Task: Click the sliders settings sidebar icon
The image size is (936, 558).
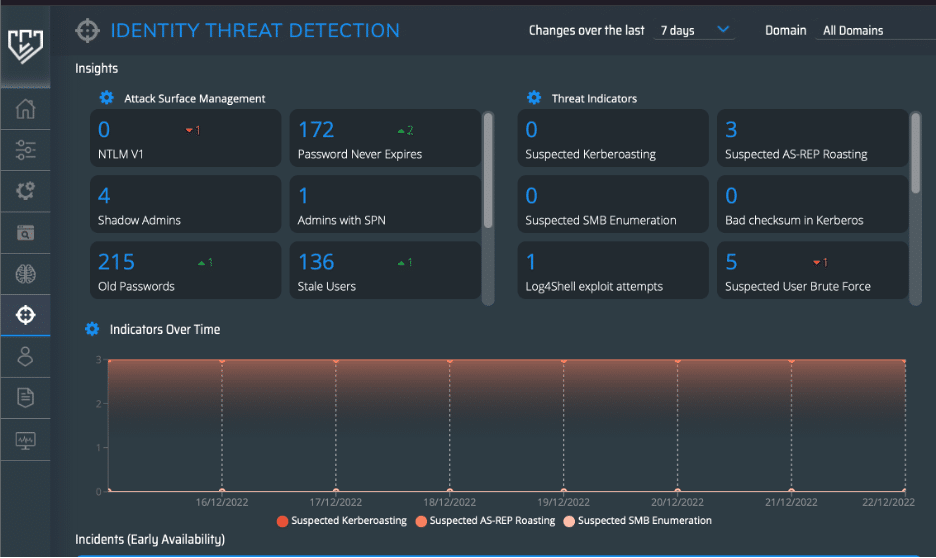Action: pos(25,150)
